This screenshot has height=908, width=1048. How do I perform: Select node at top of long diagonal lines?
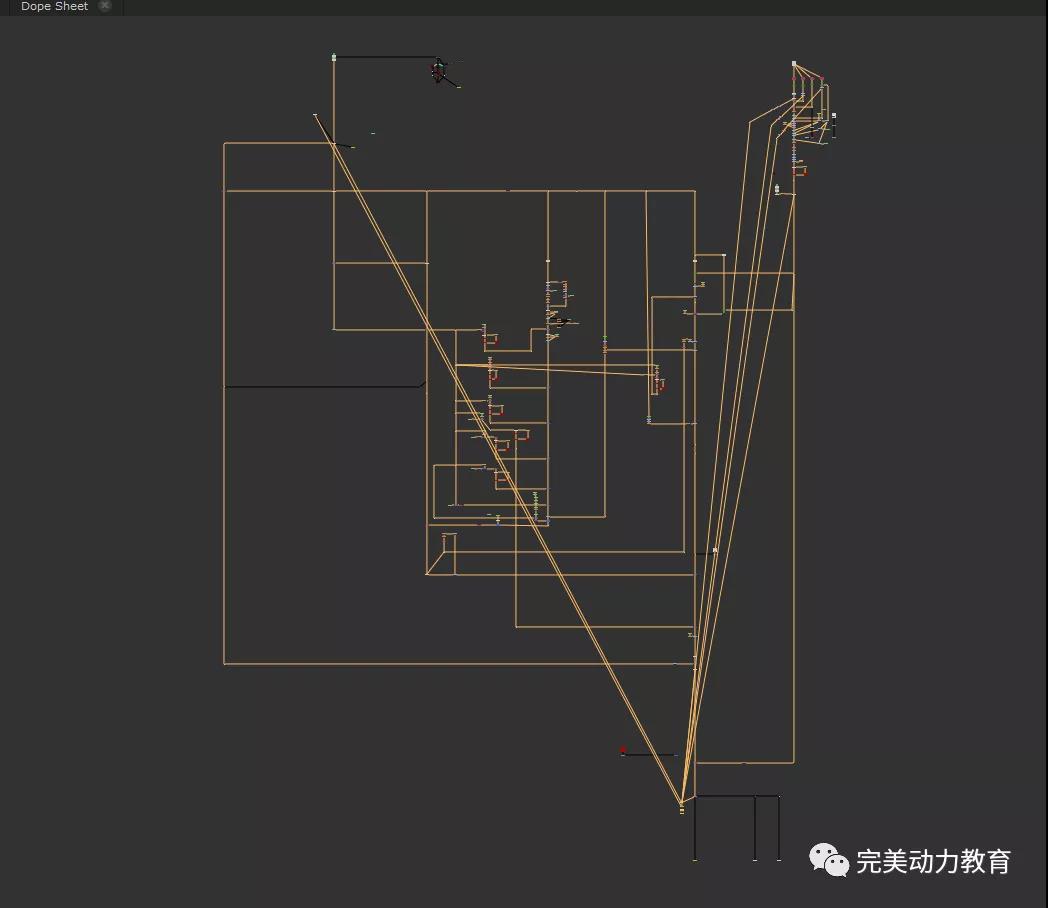[x=315, y=115]
